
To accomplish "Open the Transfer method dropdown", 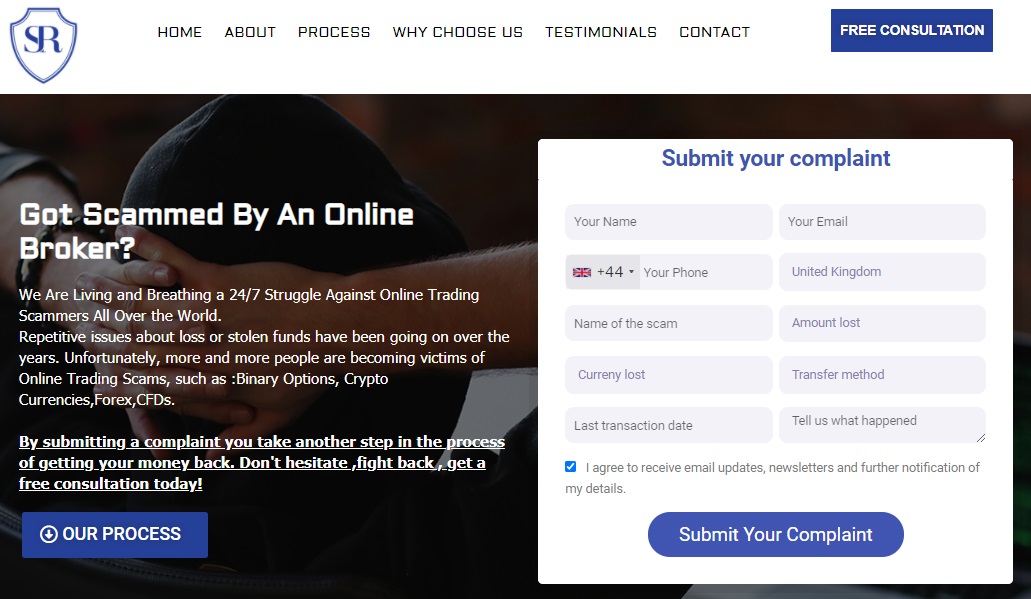I will (882, 374).
